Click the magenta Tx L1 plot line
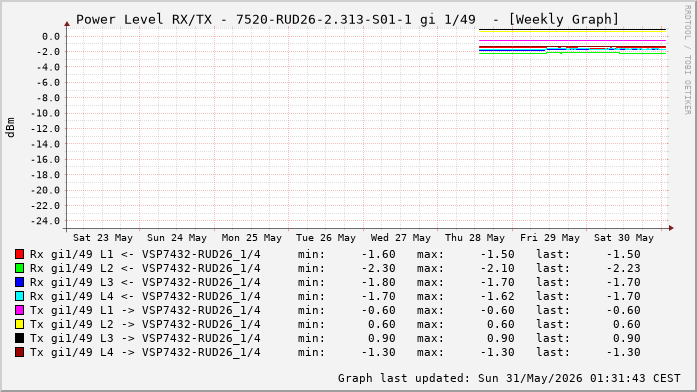Image resolution: width=697 pixels, height=392 pixels. [573, 40]
